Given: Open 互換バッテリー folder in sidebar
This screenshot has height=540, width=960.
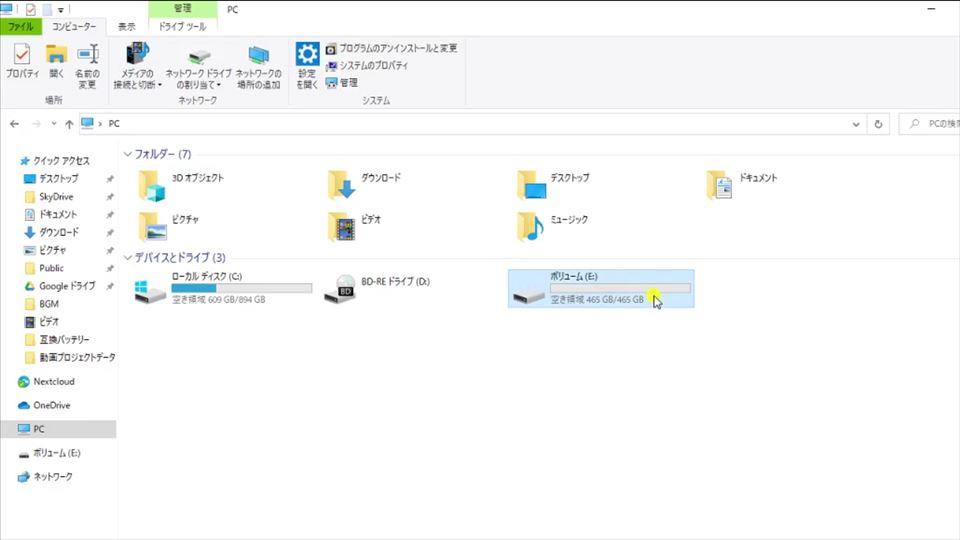Looking at the screenshot, I should click(64, 339).
